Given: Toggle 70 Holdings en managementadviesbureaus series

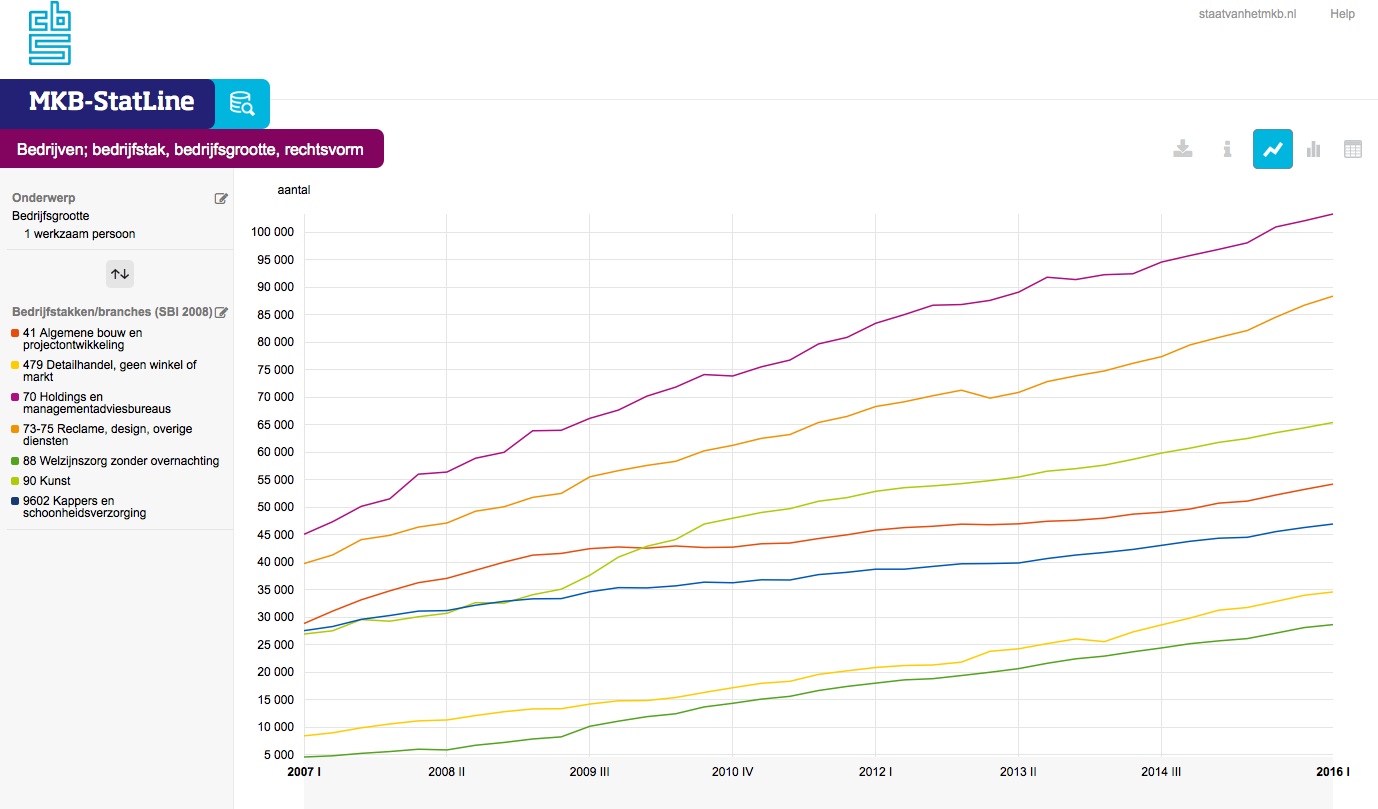Looking at the screenshot, I should [96, 403].
